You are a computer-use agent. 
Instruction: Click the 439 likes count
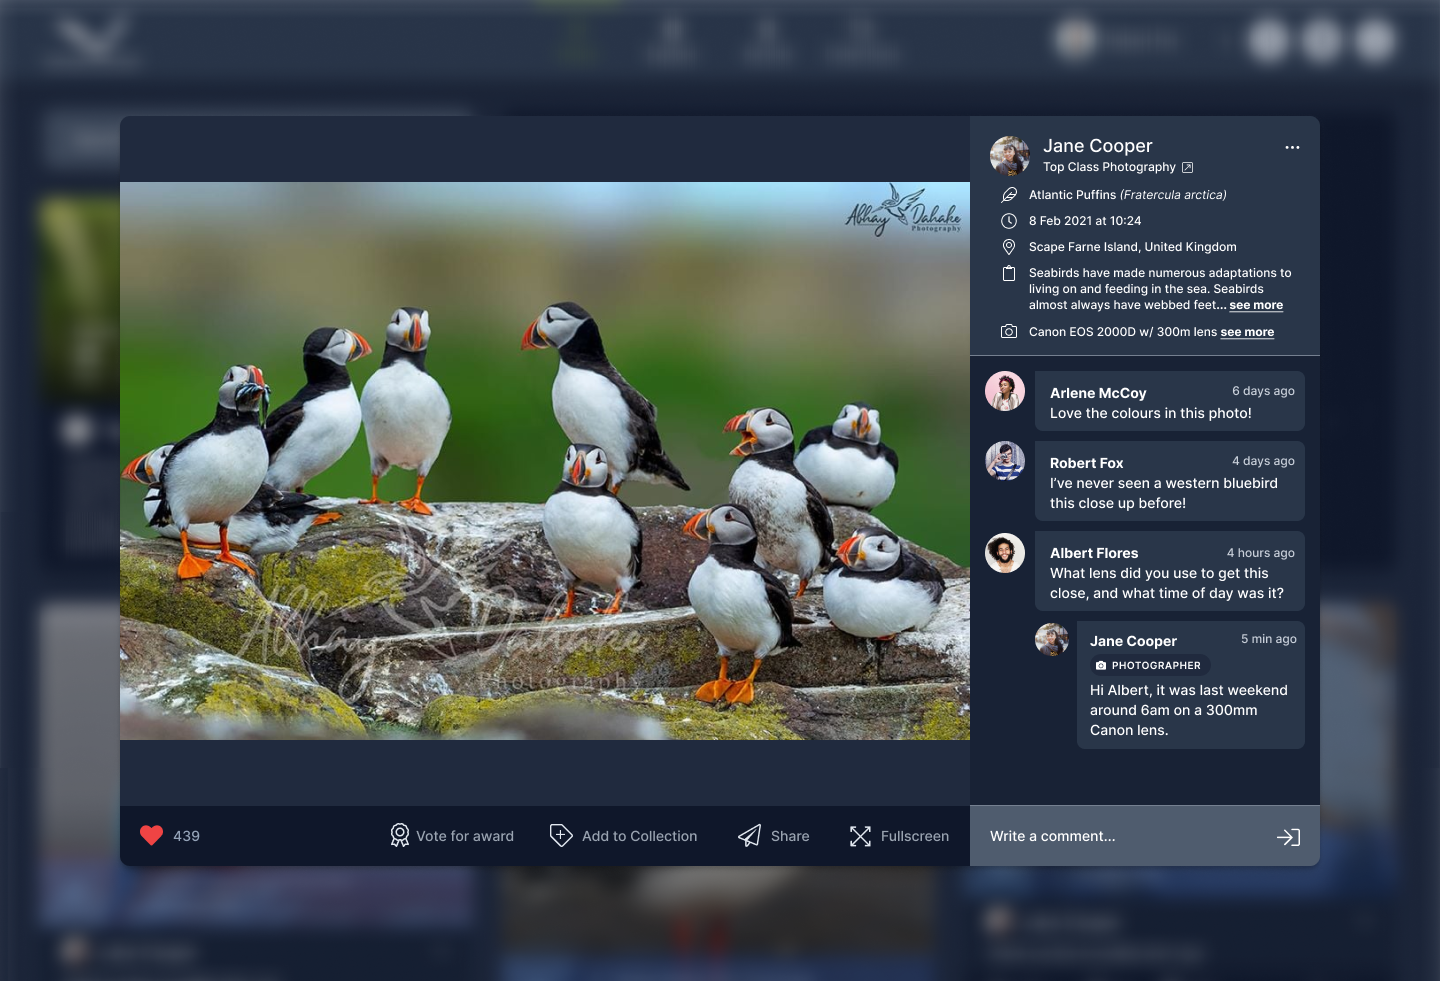click(x=187, y=835)
